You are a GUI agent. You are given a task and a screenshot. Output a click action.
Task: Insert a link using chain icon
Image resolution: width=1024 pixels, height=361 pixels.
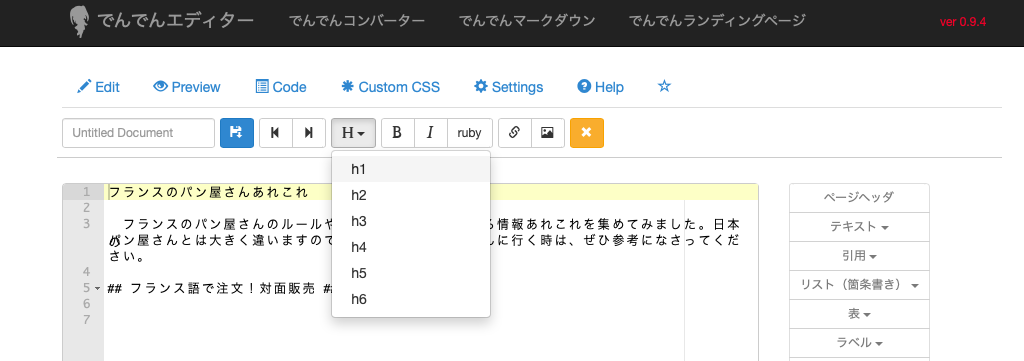coord(515,133)
